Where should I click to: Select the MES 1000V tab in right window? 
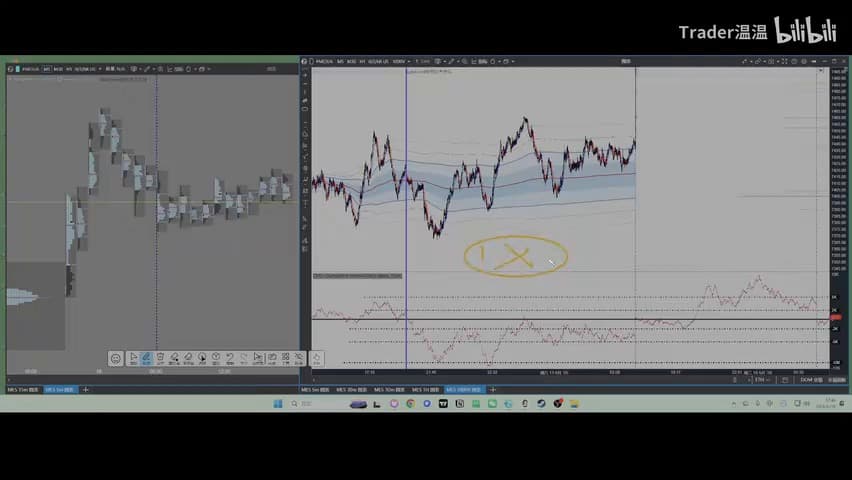tap(463, 390)
